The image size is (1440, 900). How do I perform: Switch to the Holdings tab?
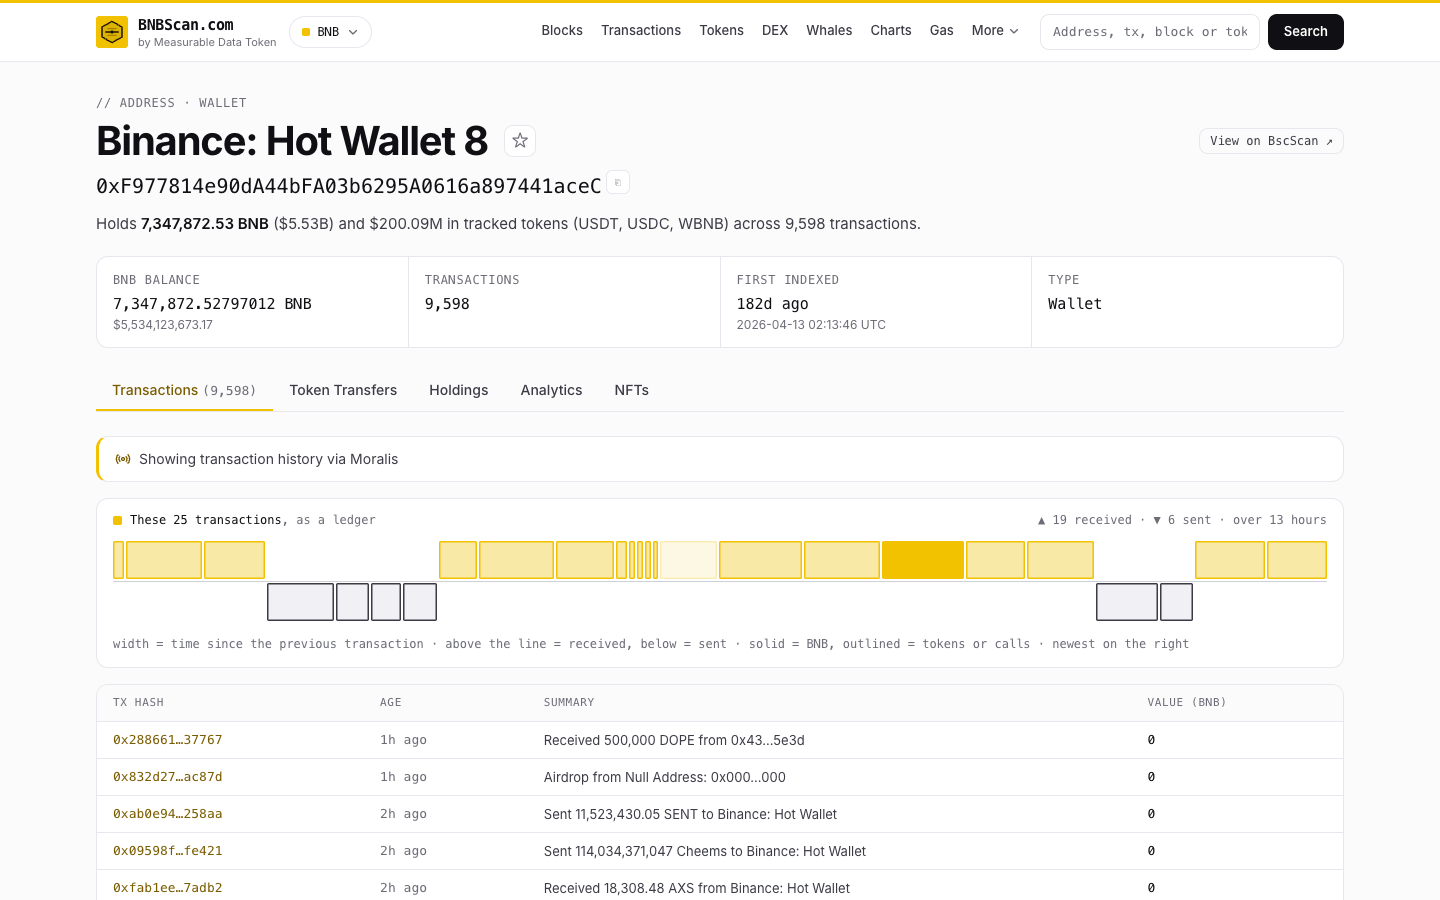pos(459,390)
